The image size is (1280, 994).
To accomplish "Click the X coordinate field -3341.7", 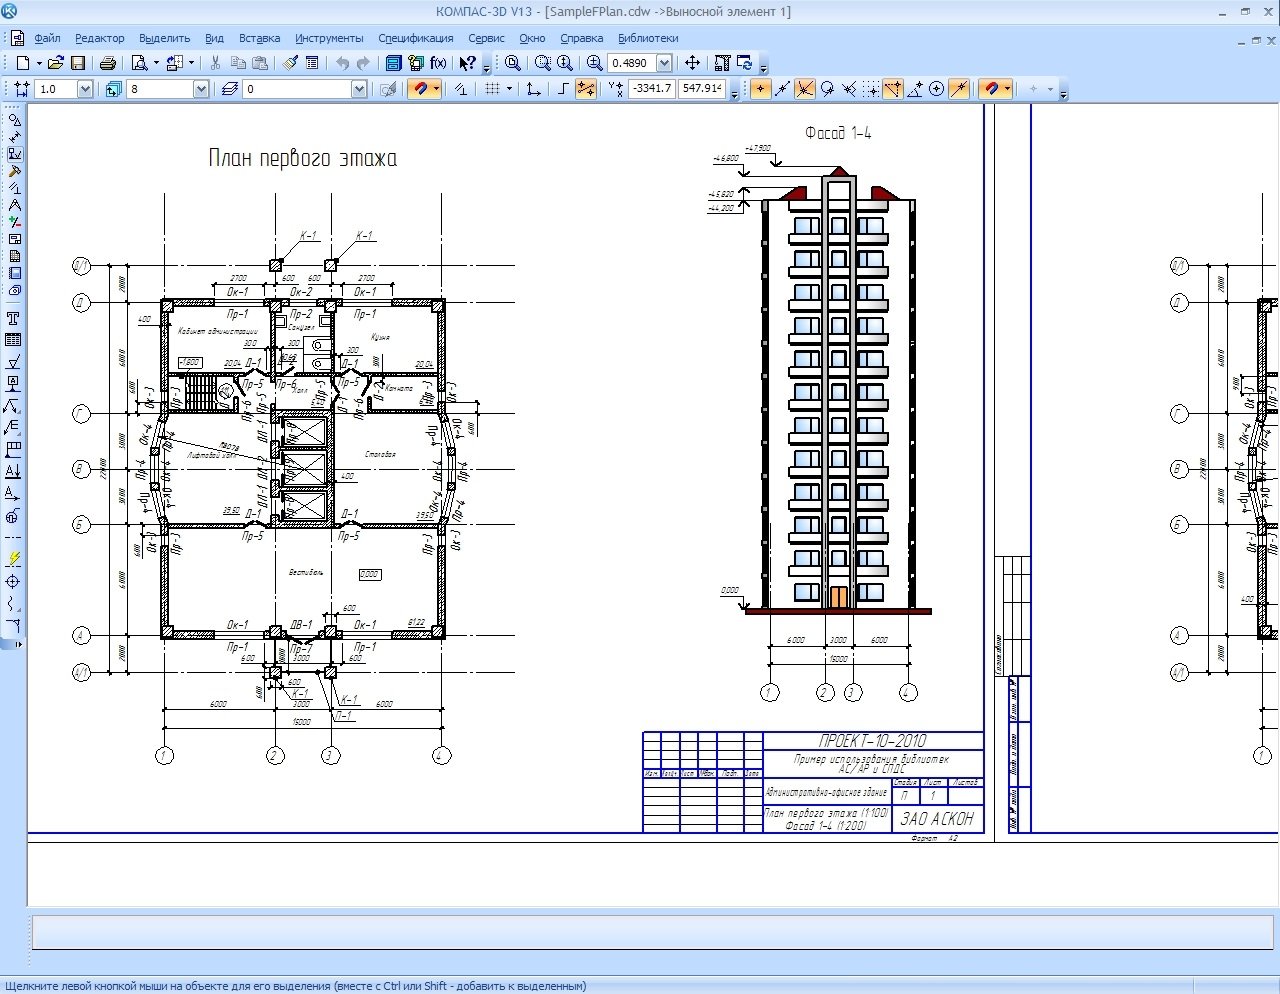I will tap(652, 89).
